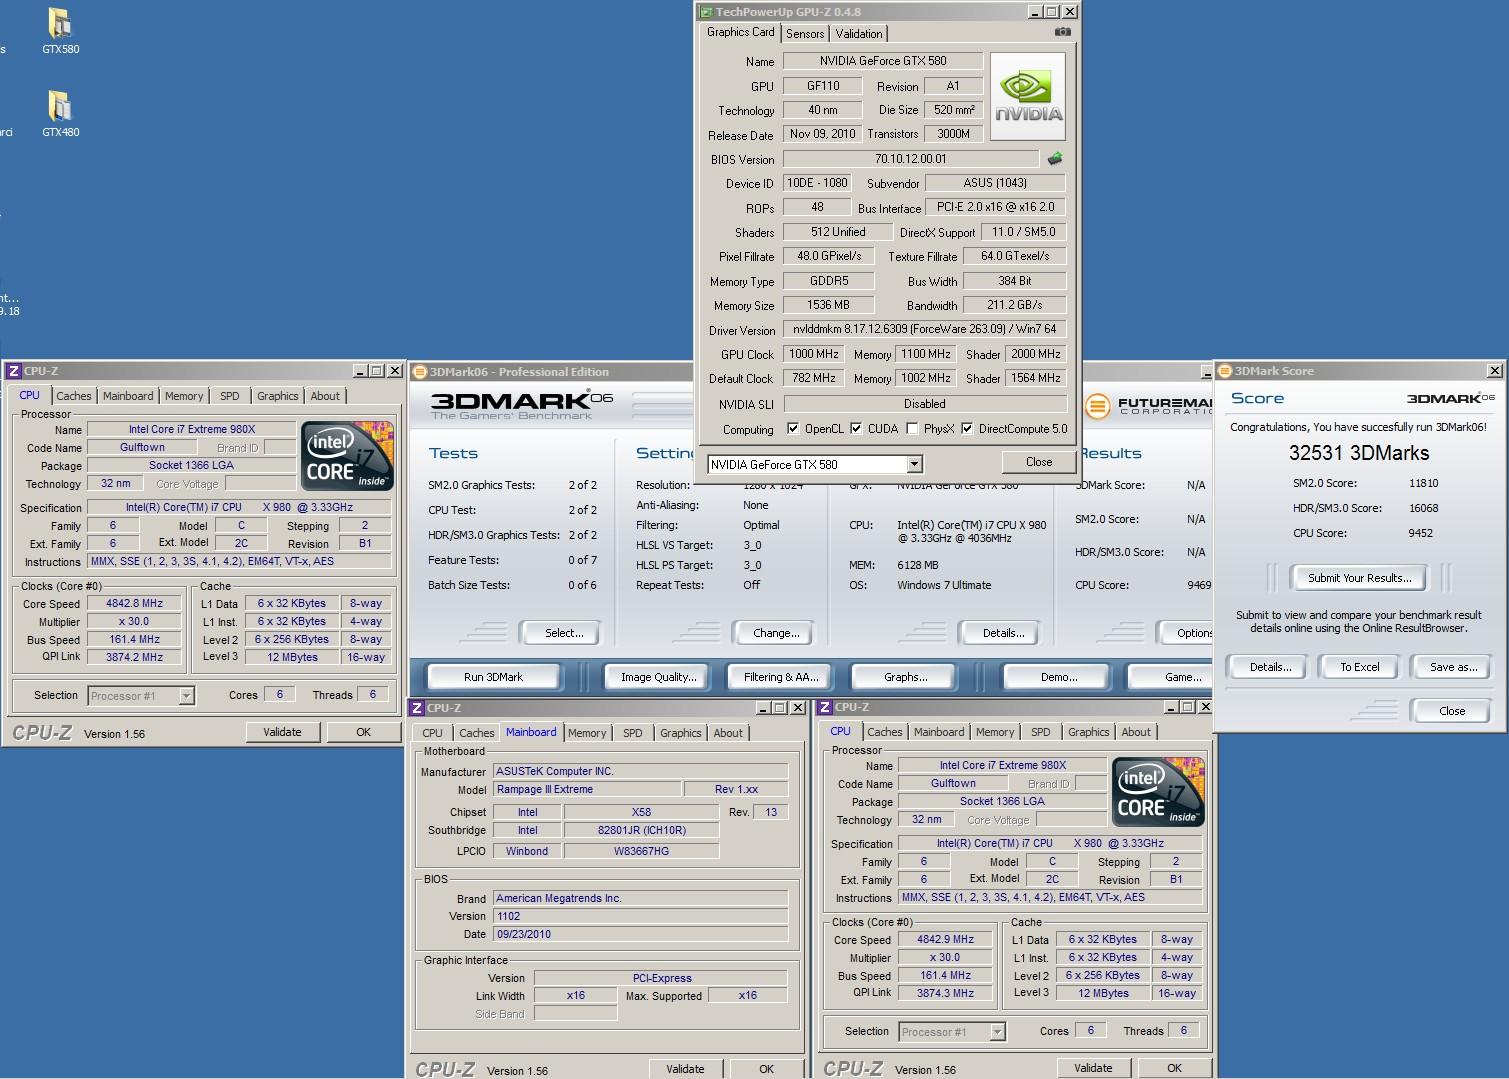Click the Game... button in 3DMark06
The width and height of the screenshot is (1509, 1079).
1170,677
